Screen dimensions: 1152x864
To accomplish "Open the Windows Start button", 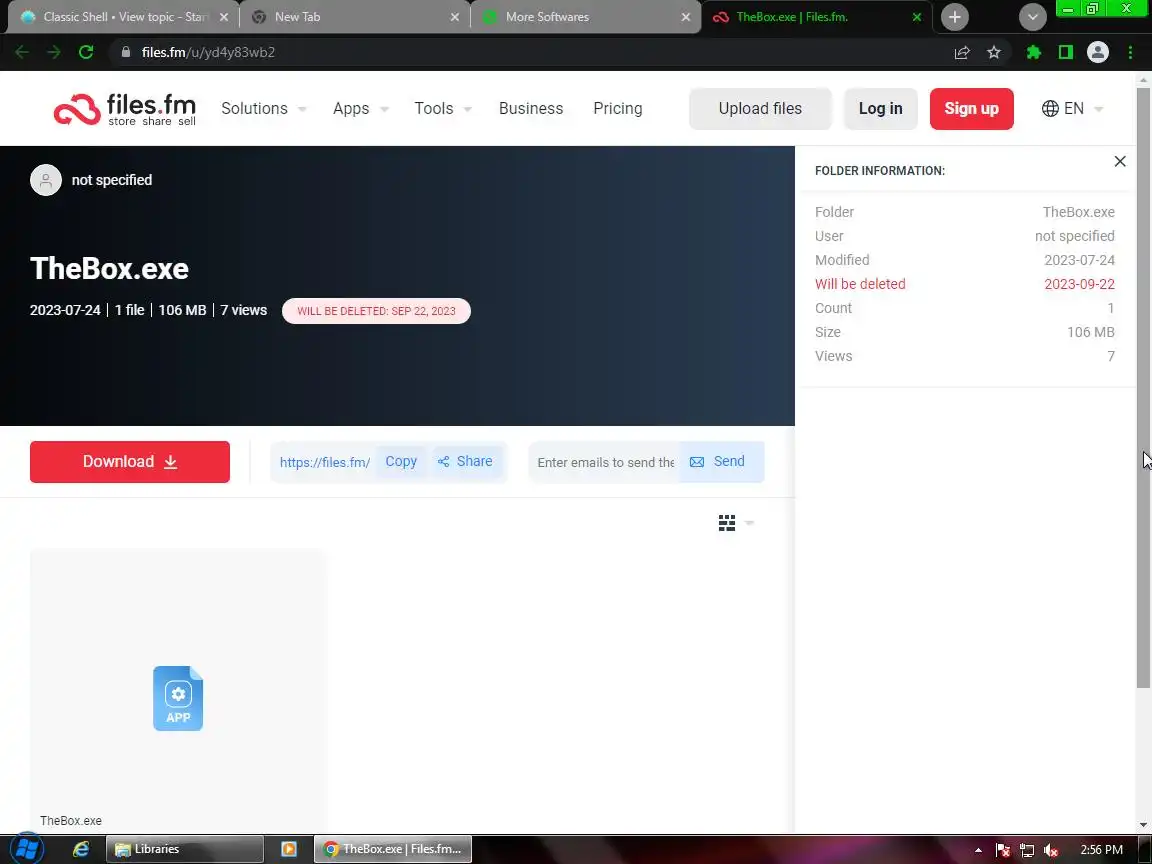I will [x=27, y=849].
